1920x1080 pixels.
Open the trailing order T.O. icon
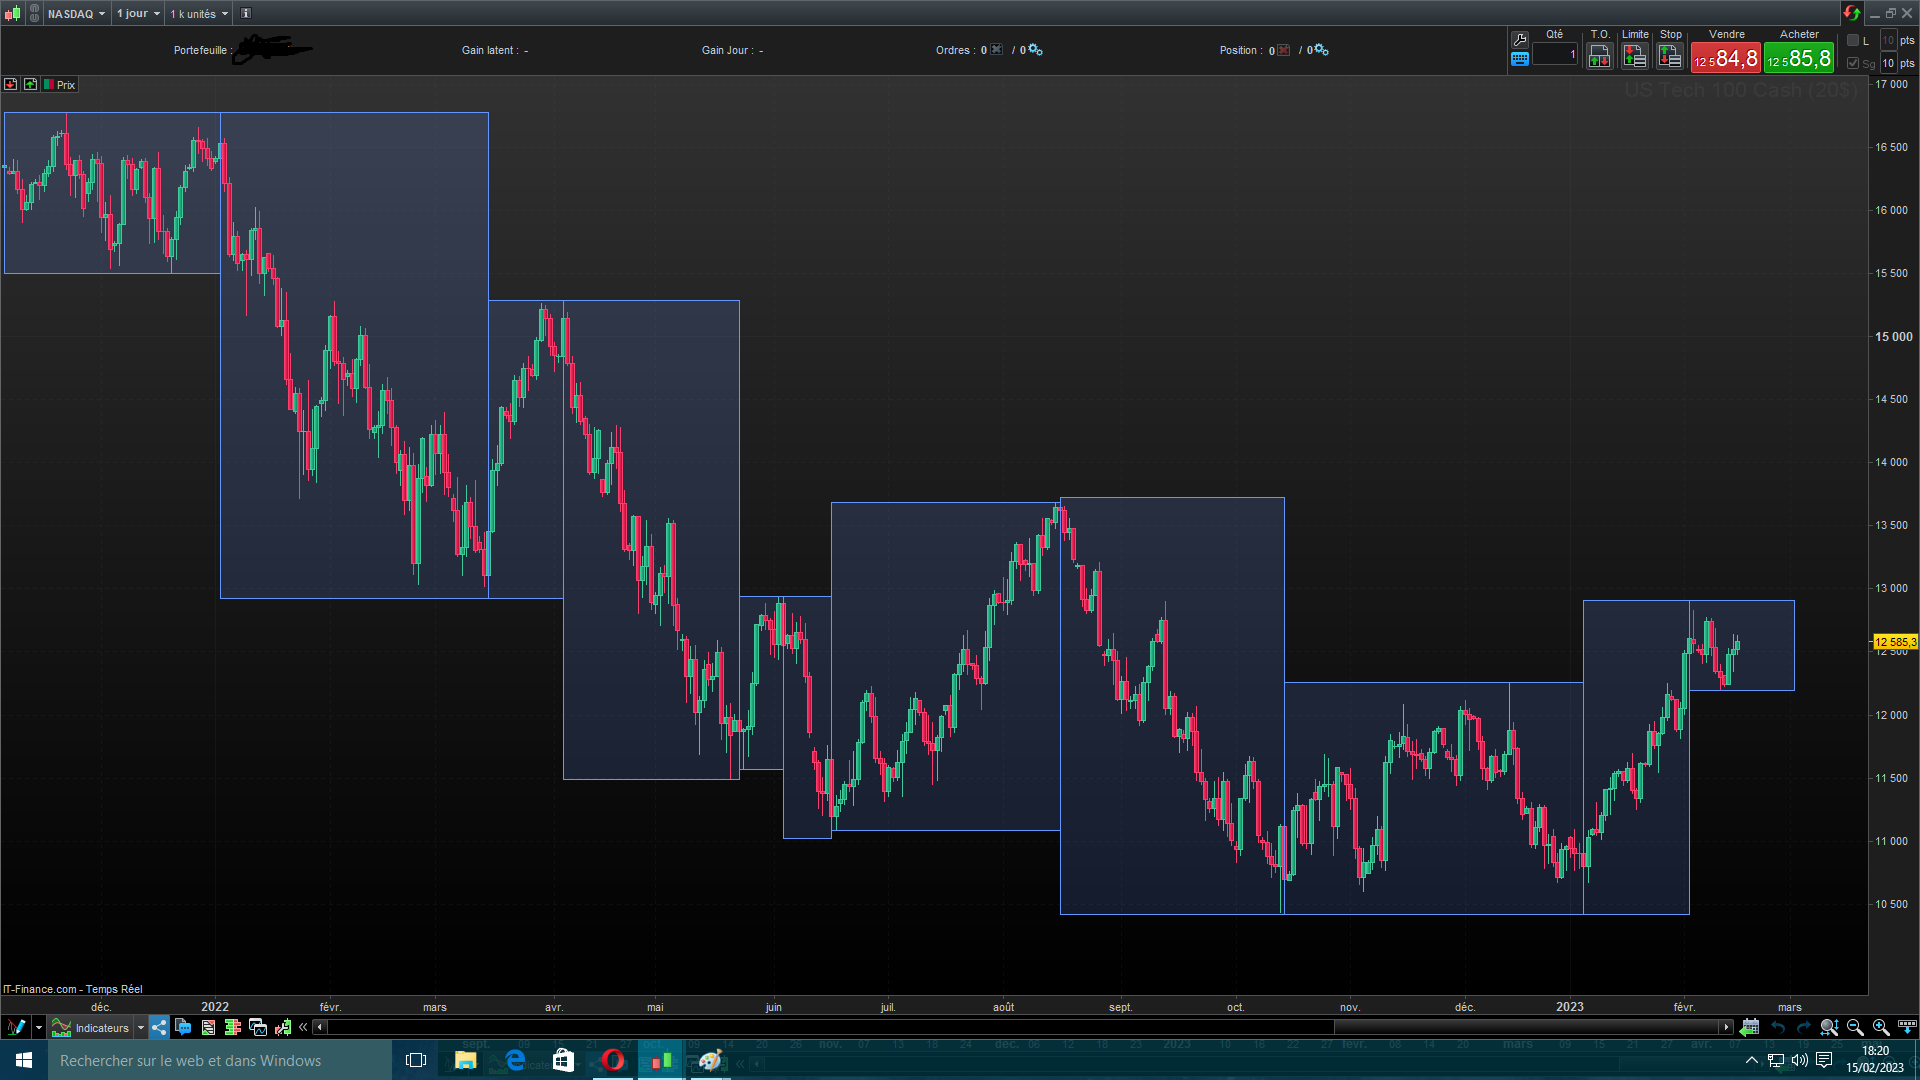click(x=1599, y=57)
